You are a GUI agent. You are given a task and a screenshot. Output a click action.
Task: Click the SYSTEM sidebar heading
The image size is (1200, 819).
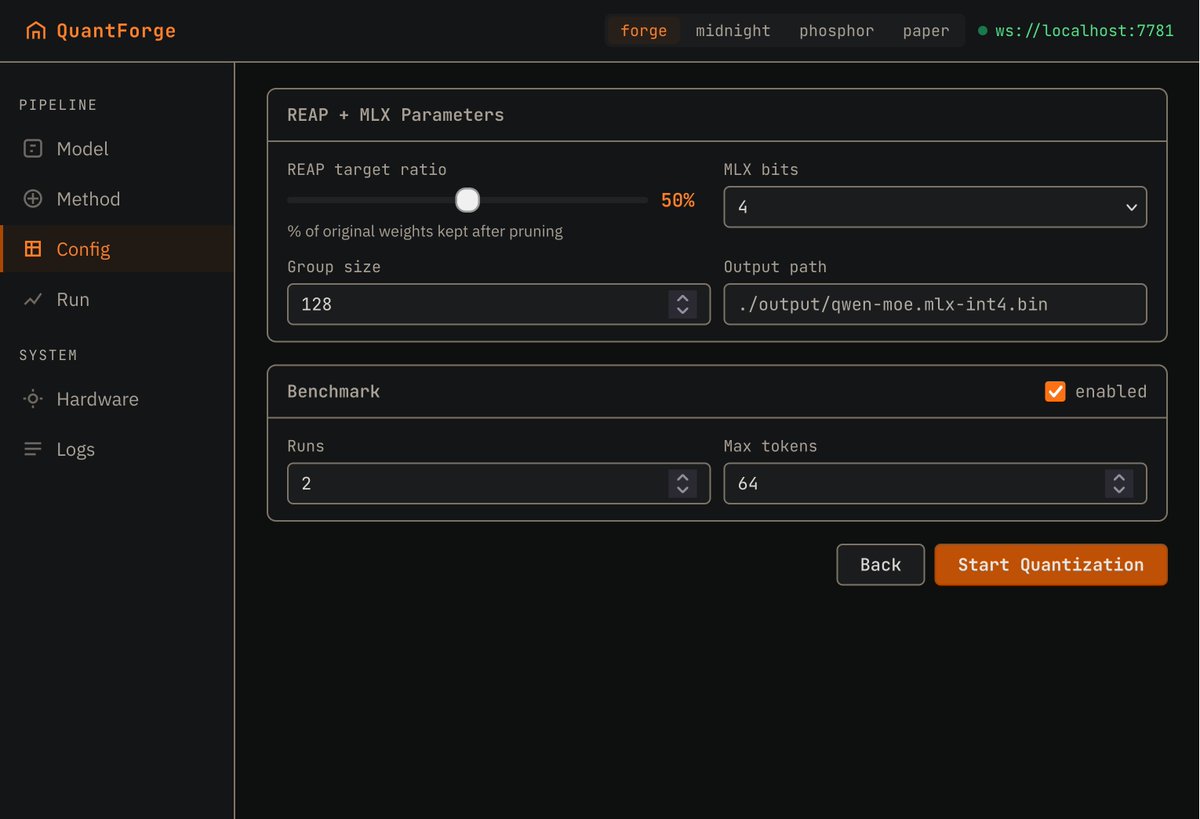point(48,355)
